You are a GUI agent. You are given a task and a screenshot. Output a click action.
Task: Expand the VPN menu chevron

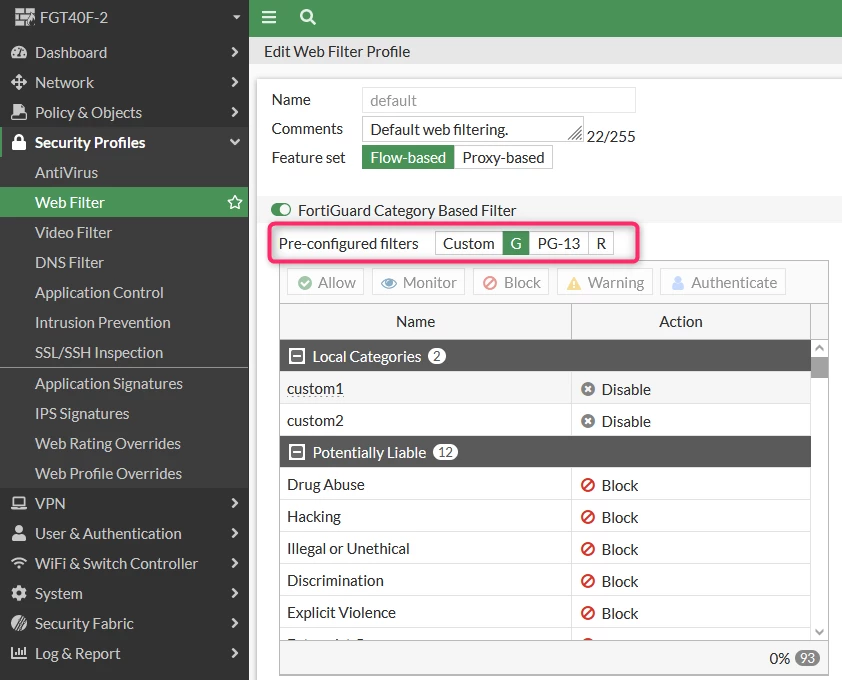pos(234,503)
